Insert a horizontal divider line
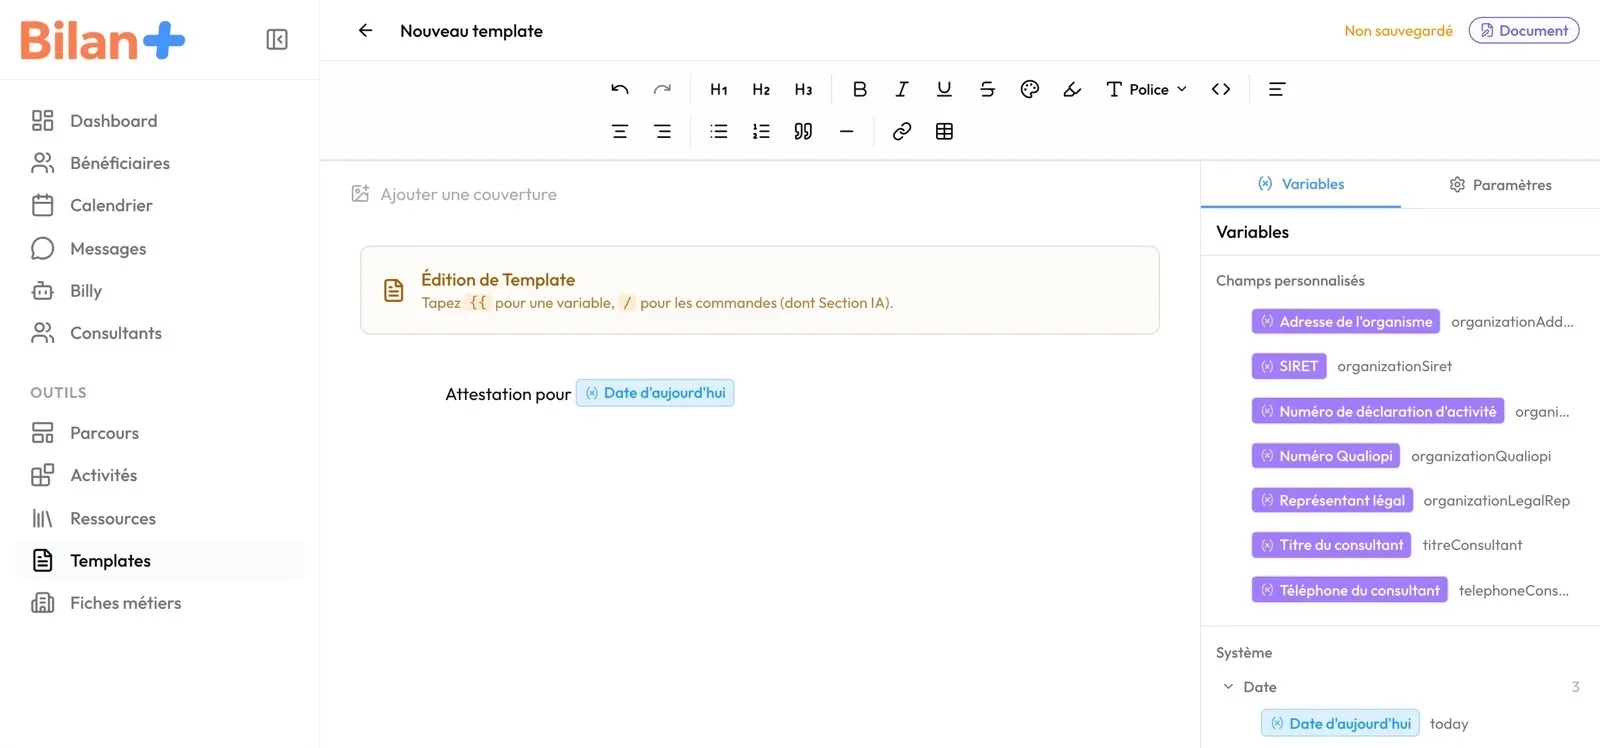The height and width of the screenshot is (748, 1600). click(x=846, y=131)
